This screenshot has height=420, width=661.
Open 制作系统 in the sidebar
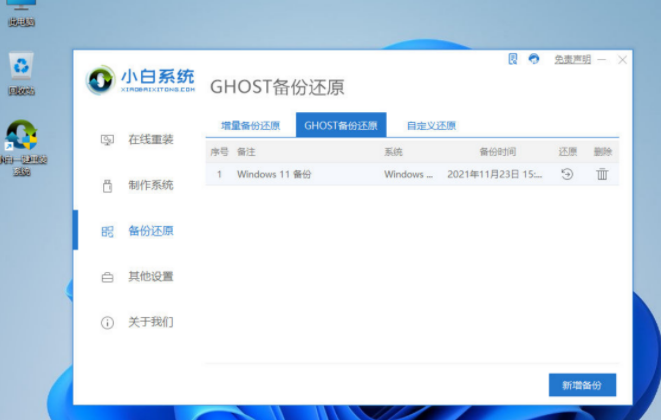click(151, 185)
